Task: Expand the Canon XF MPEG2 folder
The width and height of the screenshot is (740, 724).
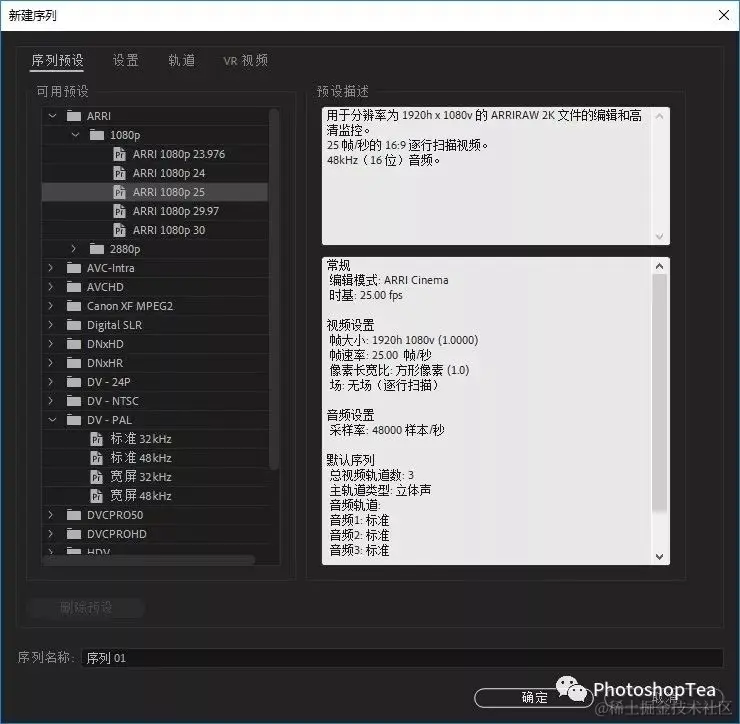Action: tap(51, 306)
